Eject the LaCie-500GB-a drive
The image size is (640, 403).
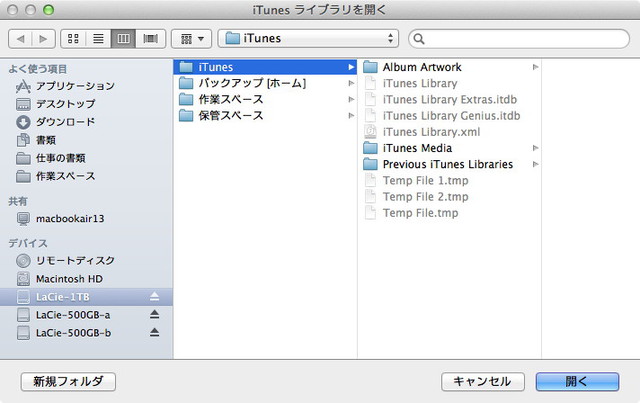[x=154, y=314]
